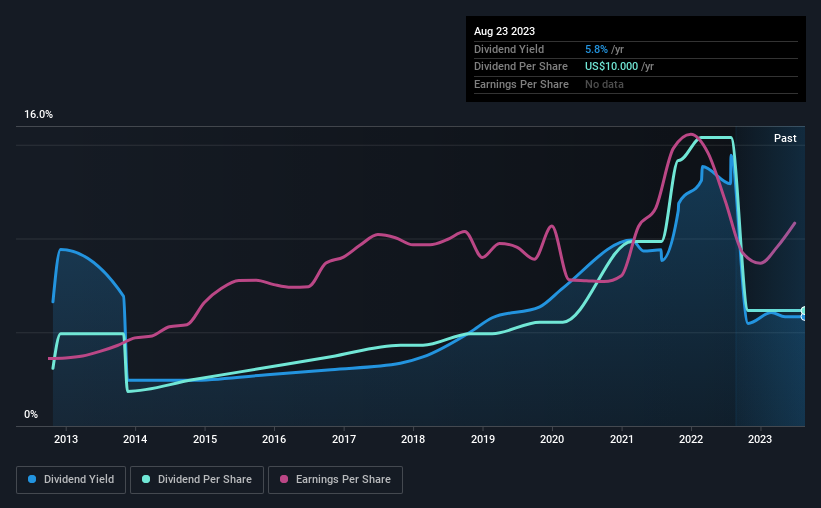Image resolution: width=821 pixels, height=508 pixels.
Task: Click the 2023 x-axis year label
Action: tap(760, 439)
